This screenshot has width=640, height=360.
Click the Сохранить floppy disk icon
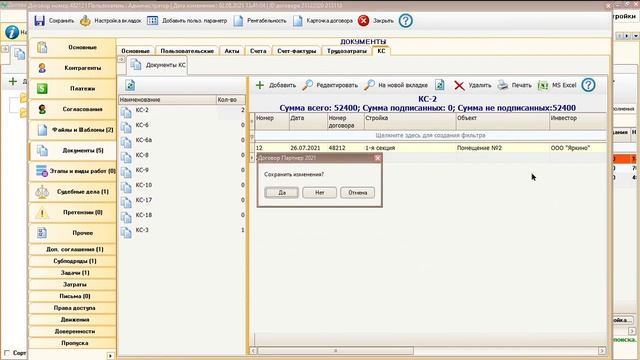pos(40,20)
